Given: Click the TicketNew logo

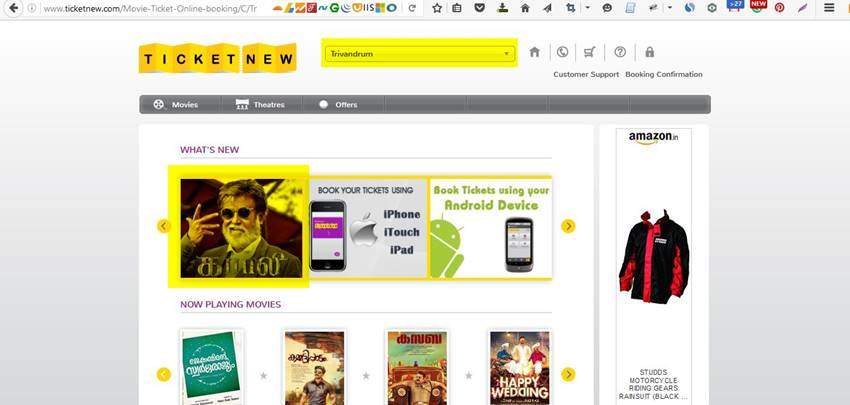Looking at the screenshot, I should (217, 58).
